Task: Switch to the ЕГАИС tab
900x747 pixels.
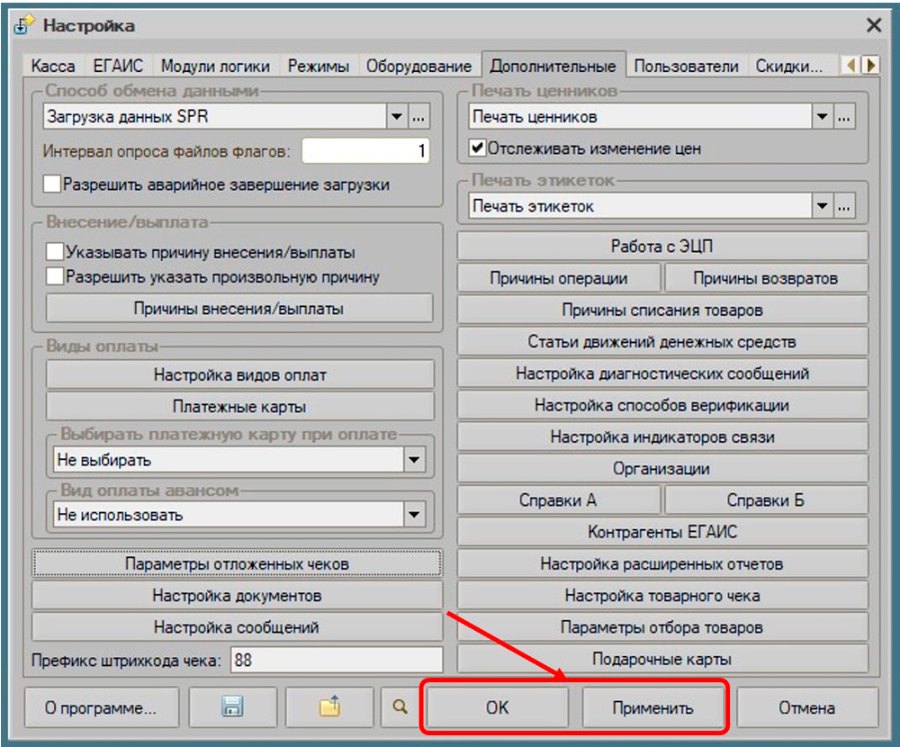Action: 118,66
